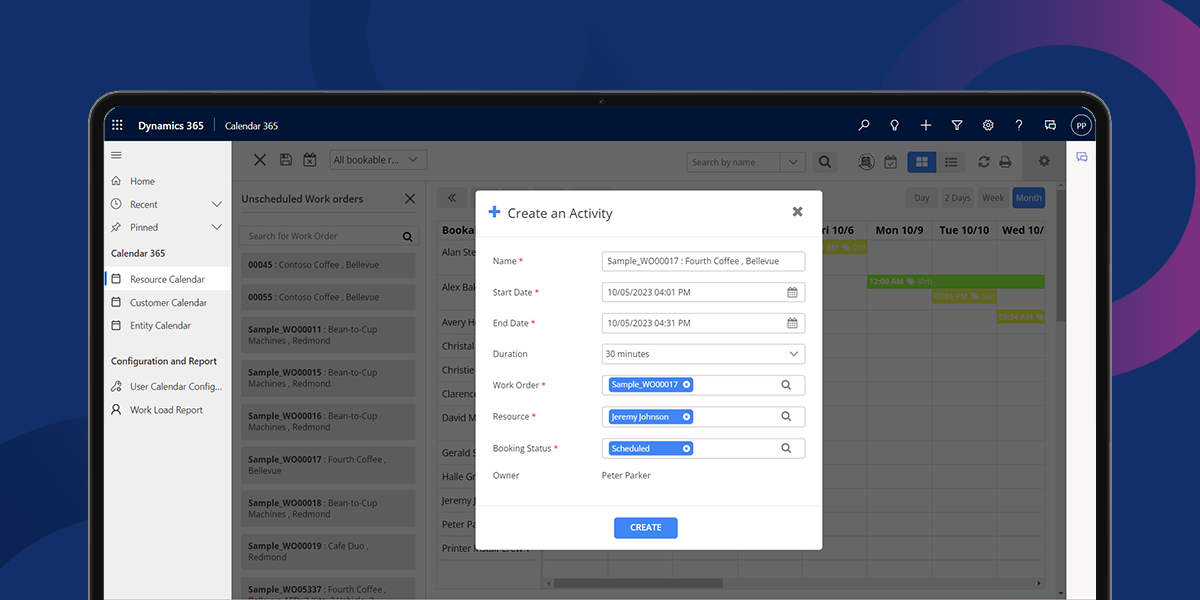Open the lightbulb assistant icon

click(x=895, y=126)
